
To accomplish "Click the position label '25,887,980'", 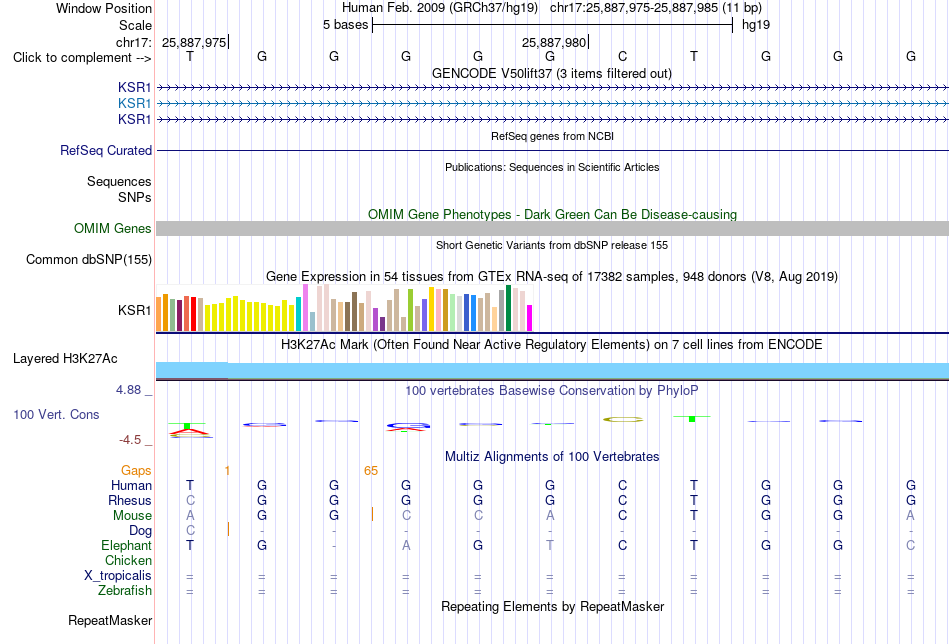I will click(x=554, y=42).
